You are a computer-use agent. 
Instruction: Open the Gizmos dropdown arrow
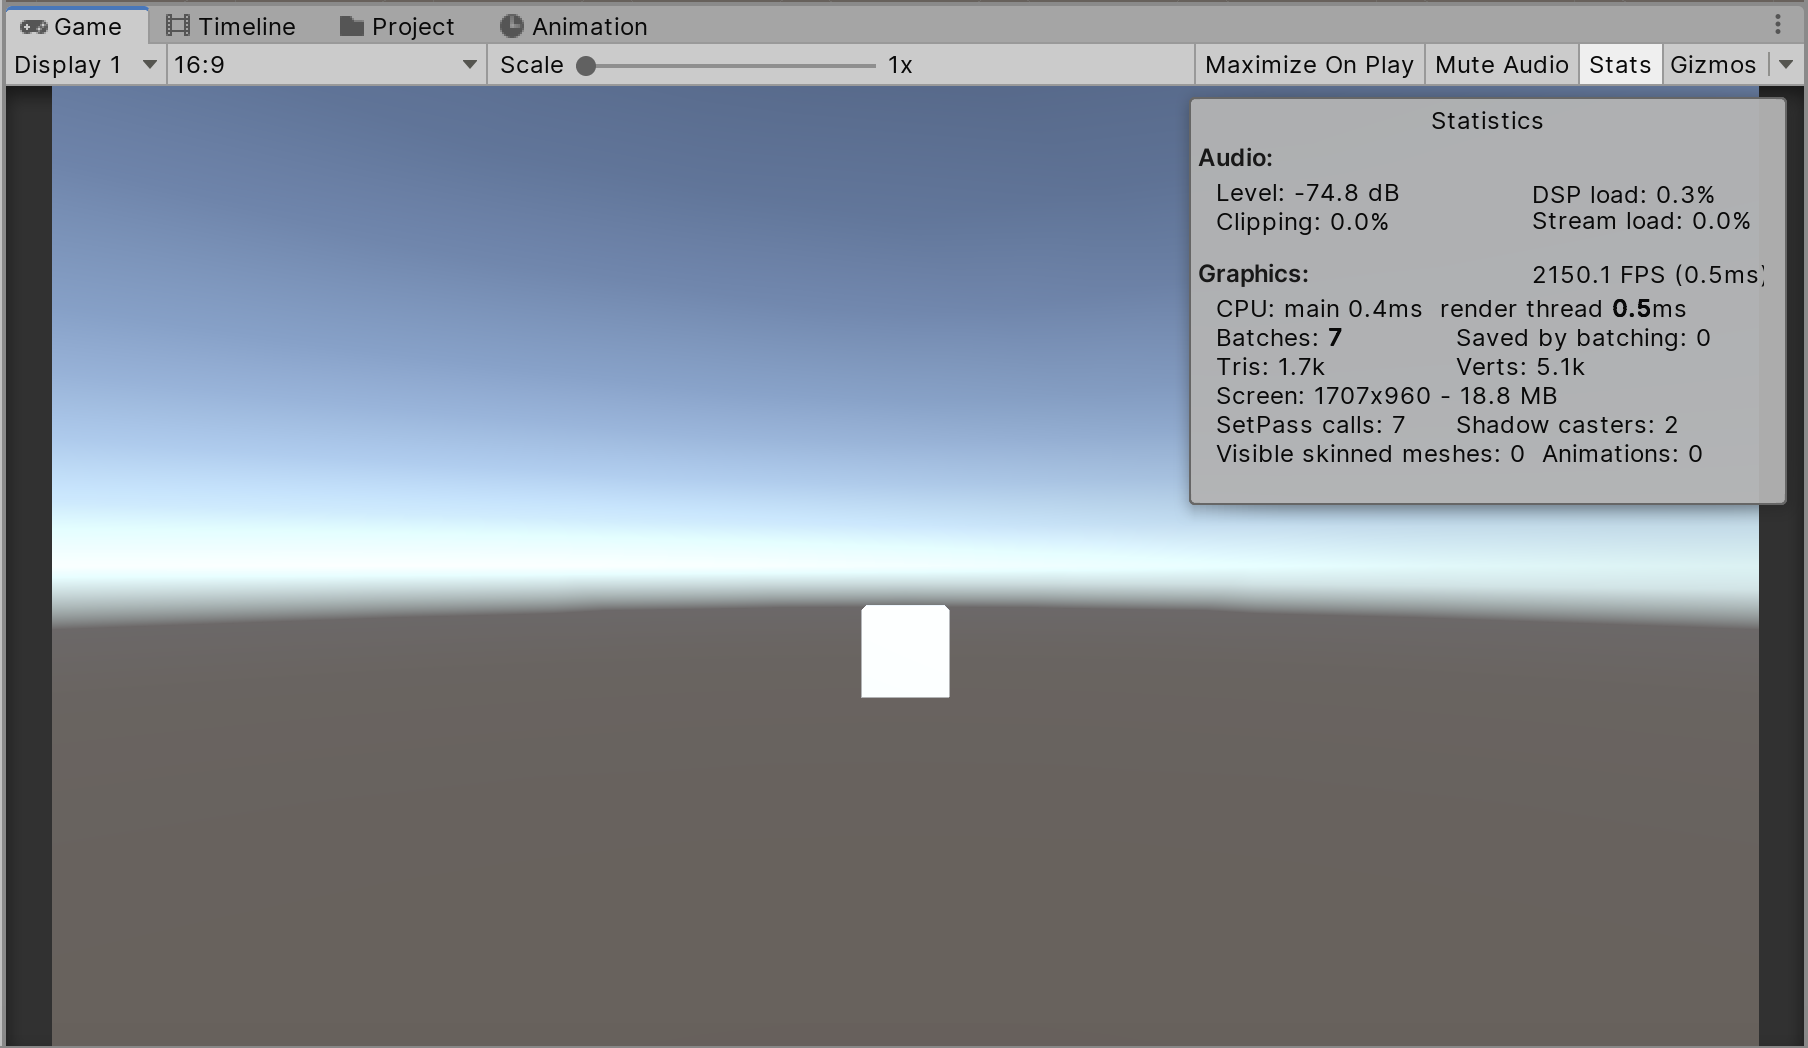[1785, 65]
